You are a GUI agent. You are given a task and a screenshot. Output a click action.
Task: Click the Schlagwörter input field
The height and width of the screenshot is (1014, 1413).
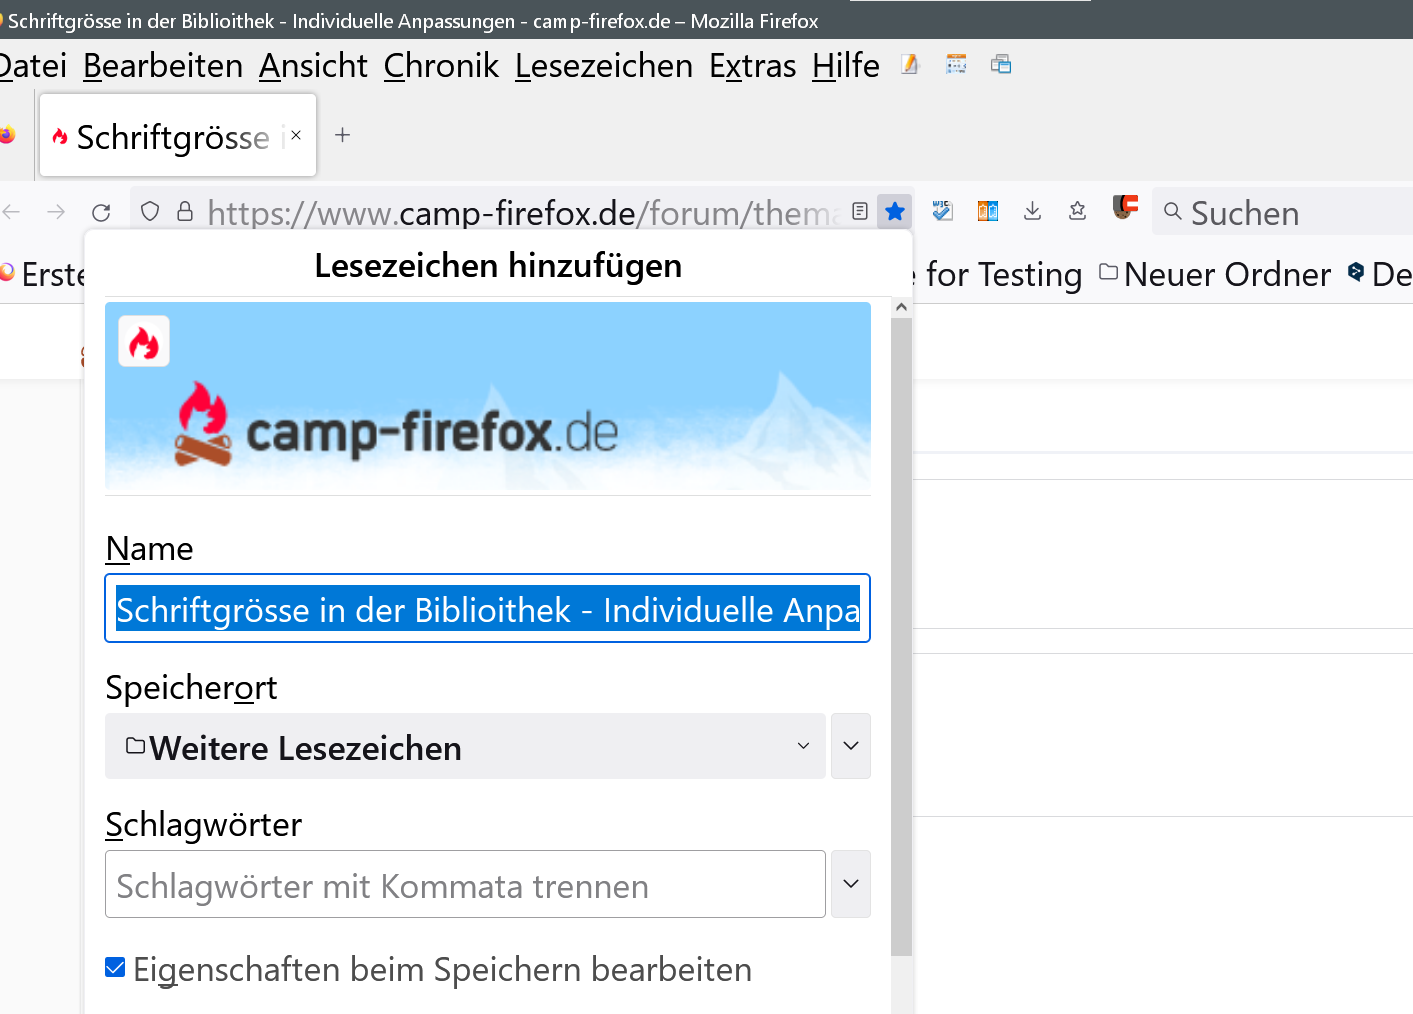coord(465,885)
